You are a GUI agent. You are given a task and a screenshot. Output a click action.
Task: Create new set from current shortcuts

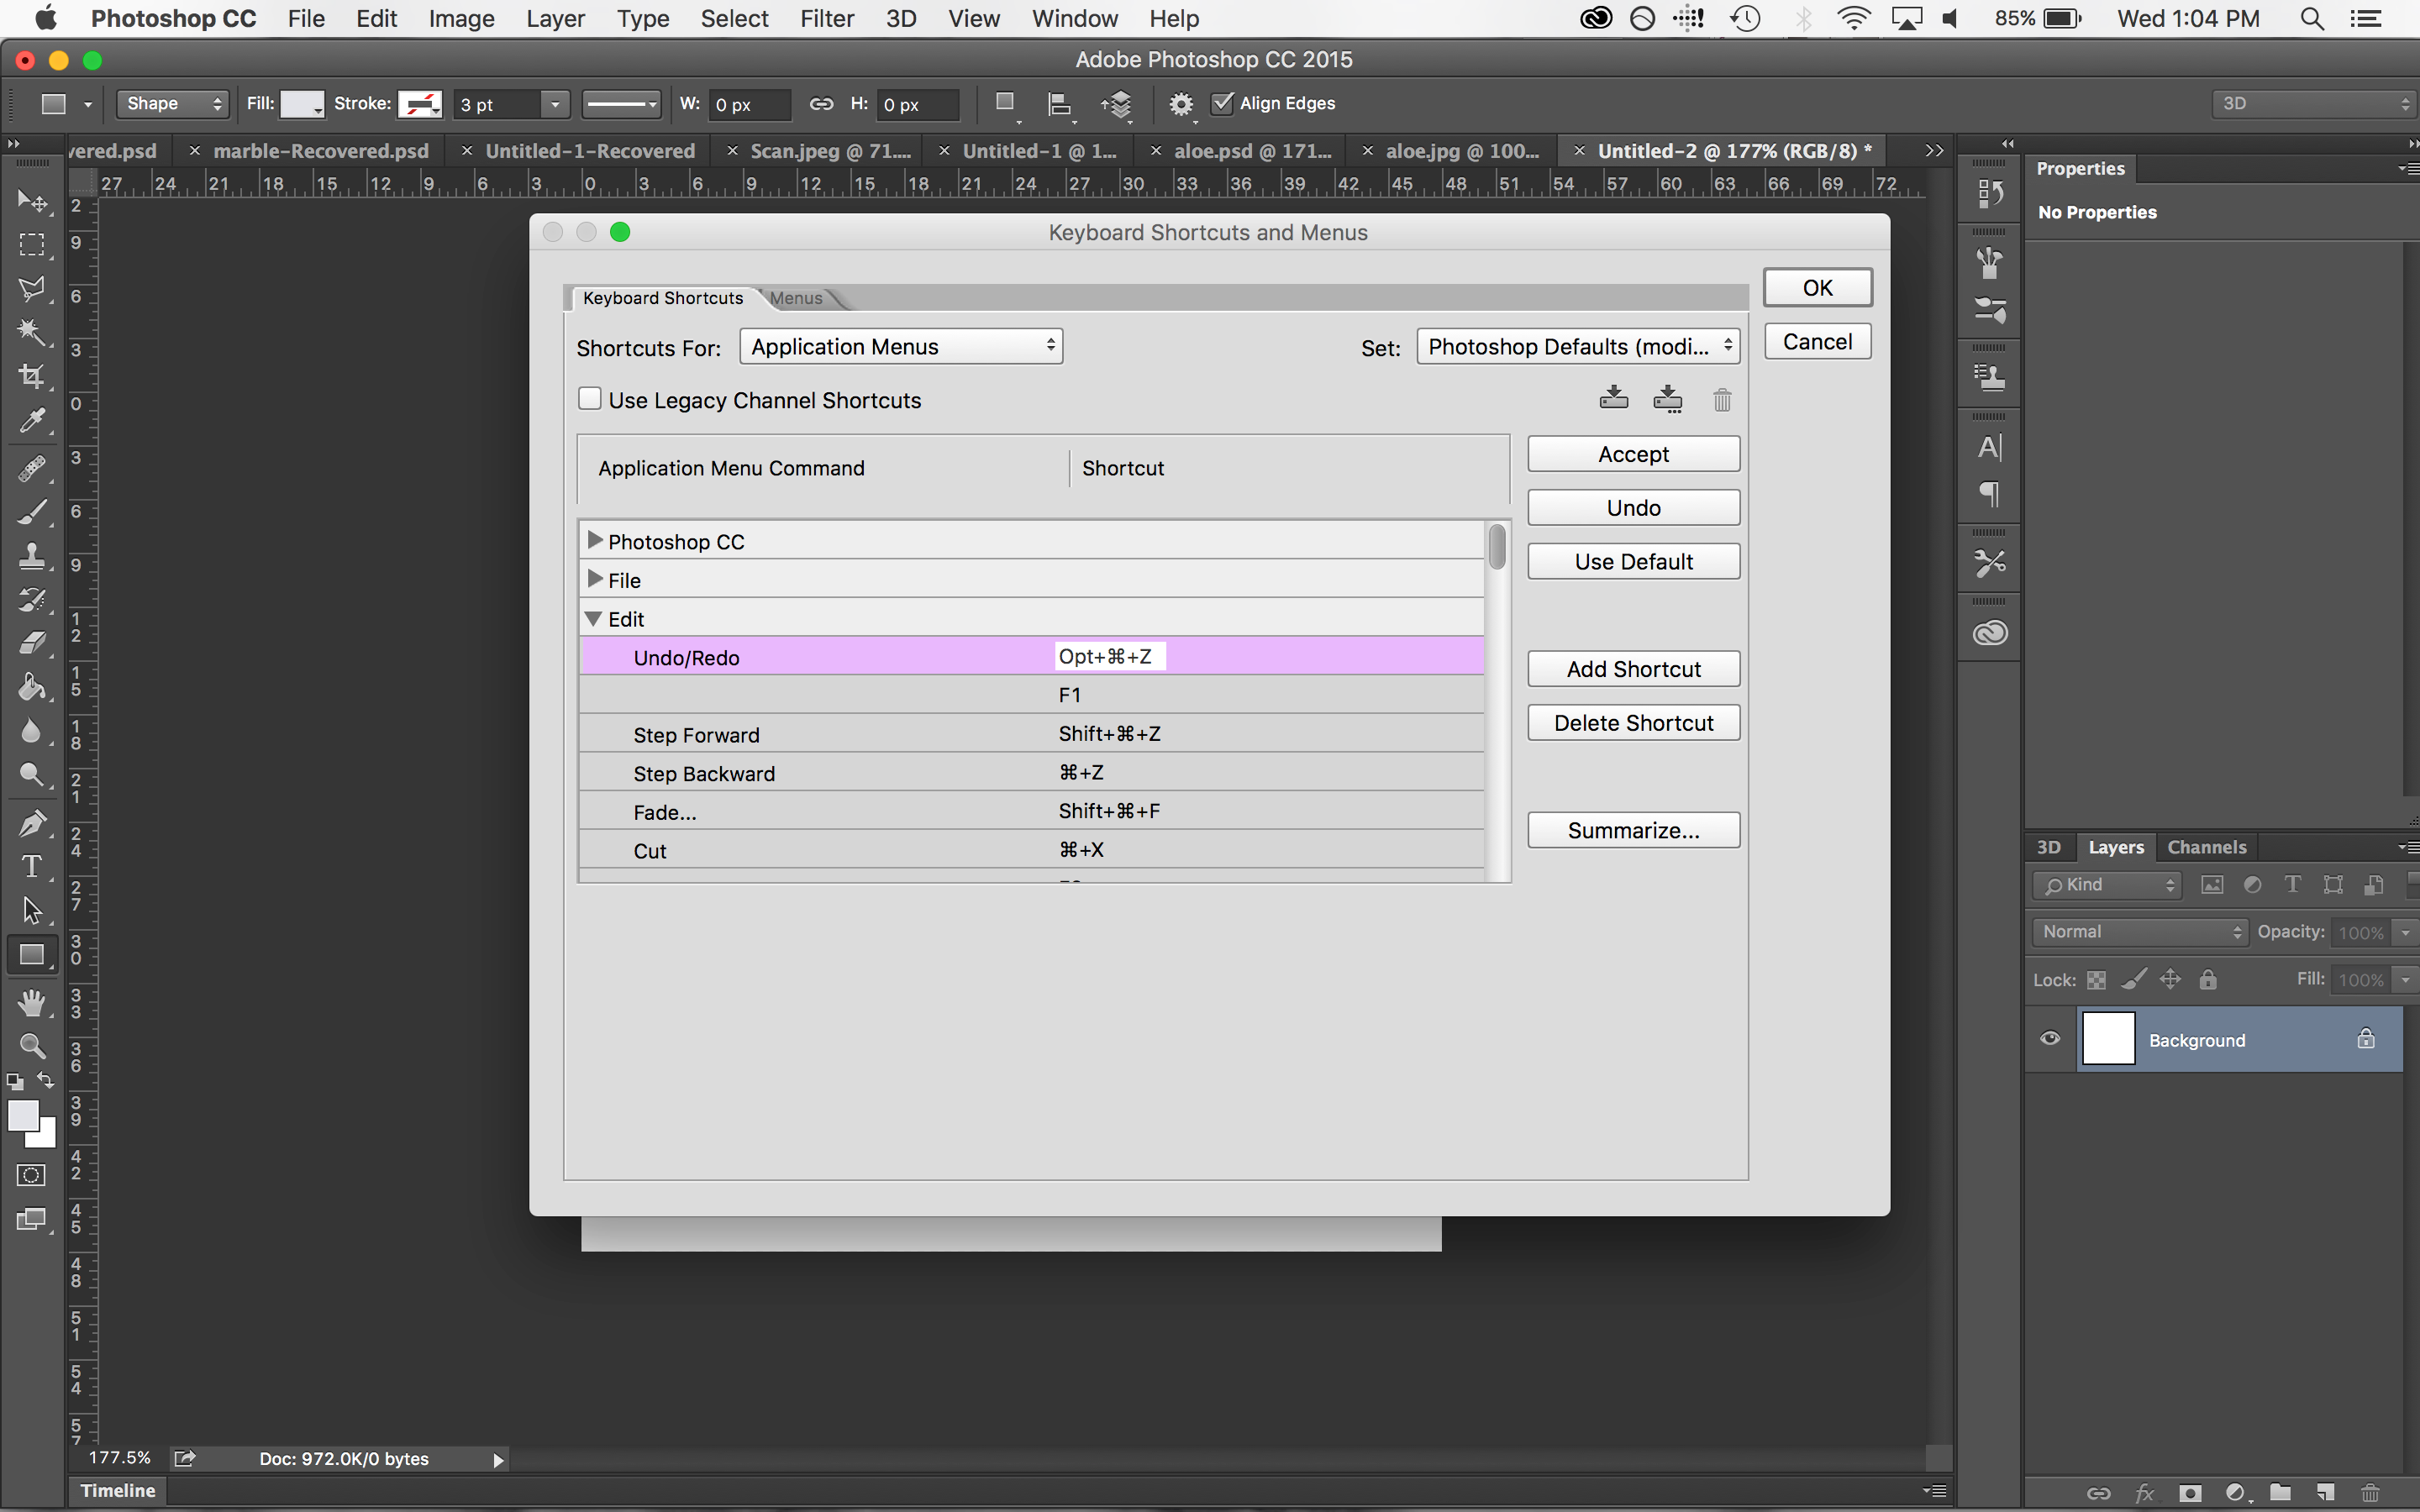[1667, 399]
